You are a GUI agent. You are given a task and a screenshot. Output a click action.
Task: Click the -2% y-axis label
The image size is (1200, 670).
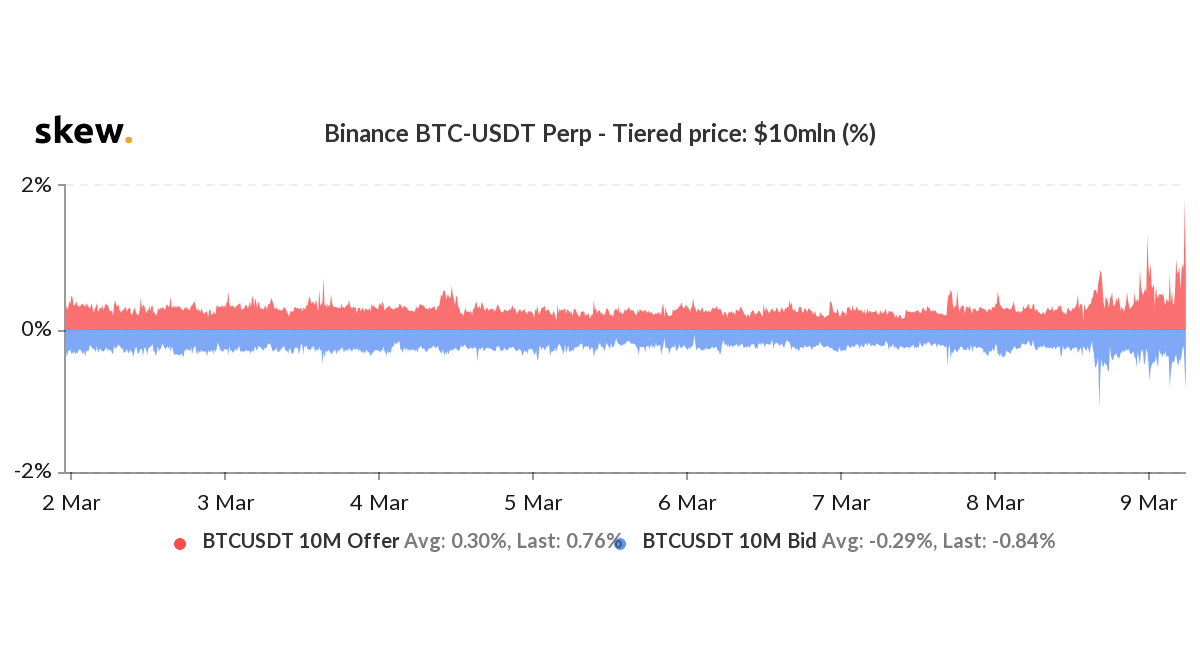pyautogui.click(x=34, y=473)
